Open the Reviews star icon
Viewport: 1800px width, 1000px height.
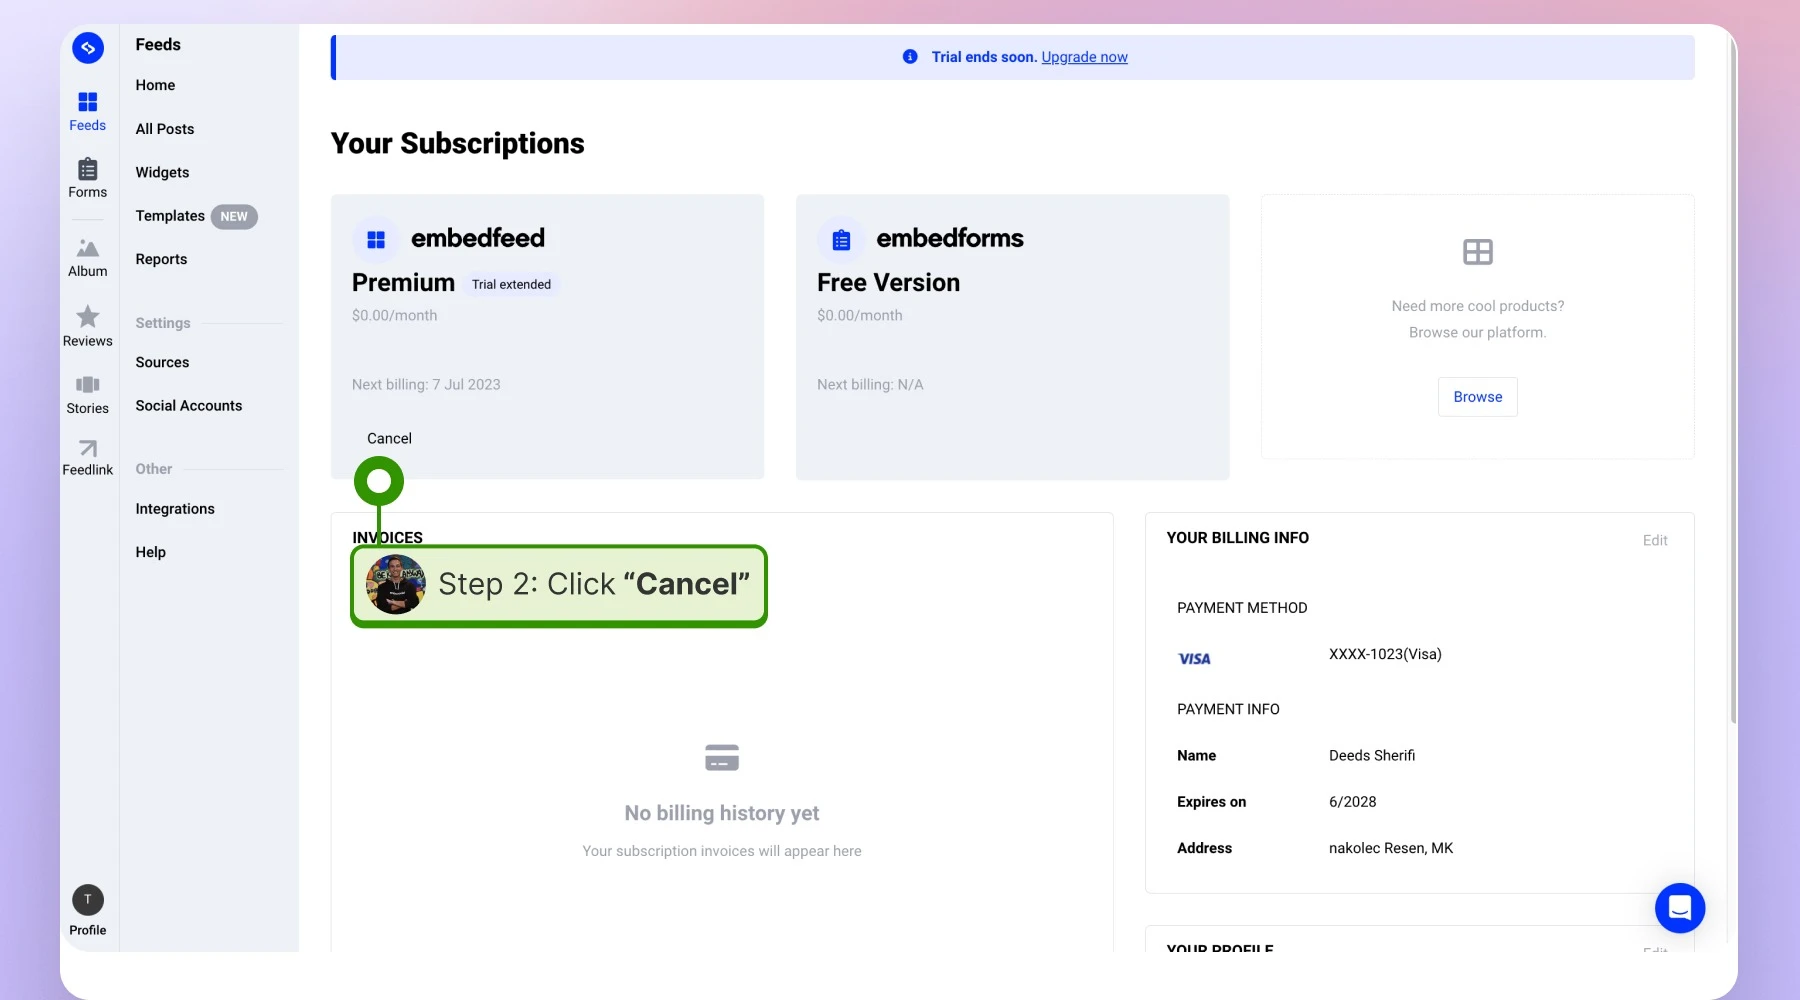(x=88, y=316)
